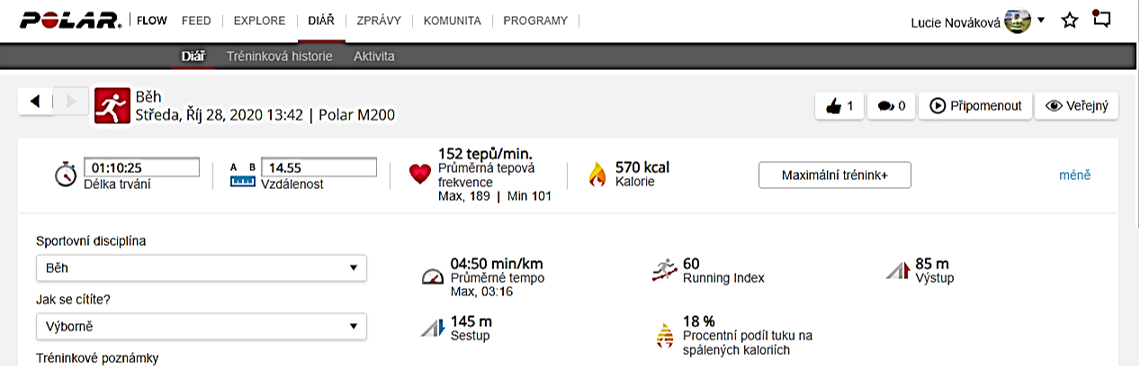This screenshot has height=366, width=1139.
Task: Click the Vzdálenost 14.55 input field
Action: point(319,167)
